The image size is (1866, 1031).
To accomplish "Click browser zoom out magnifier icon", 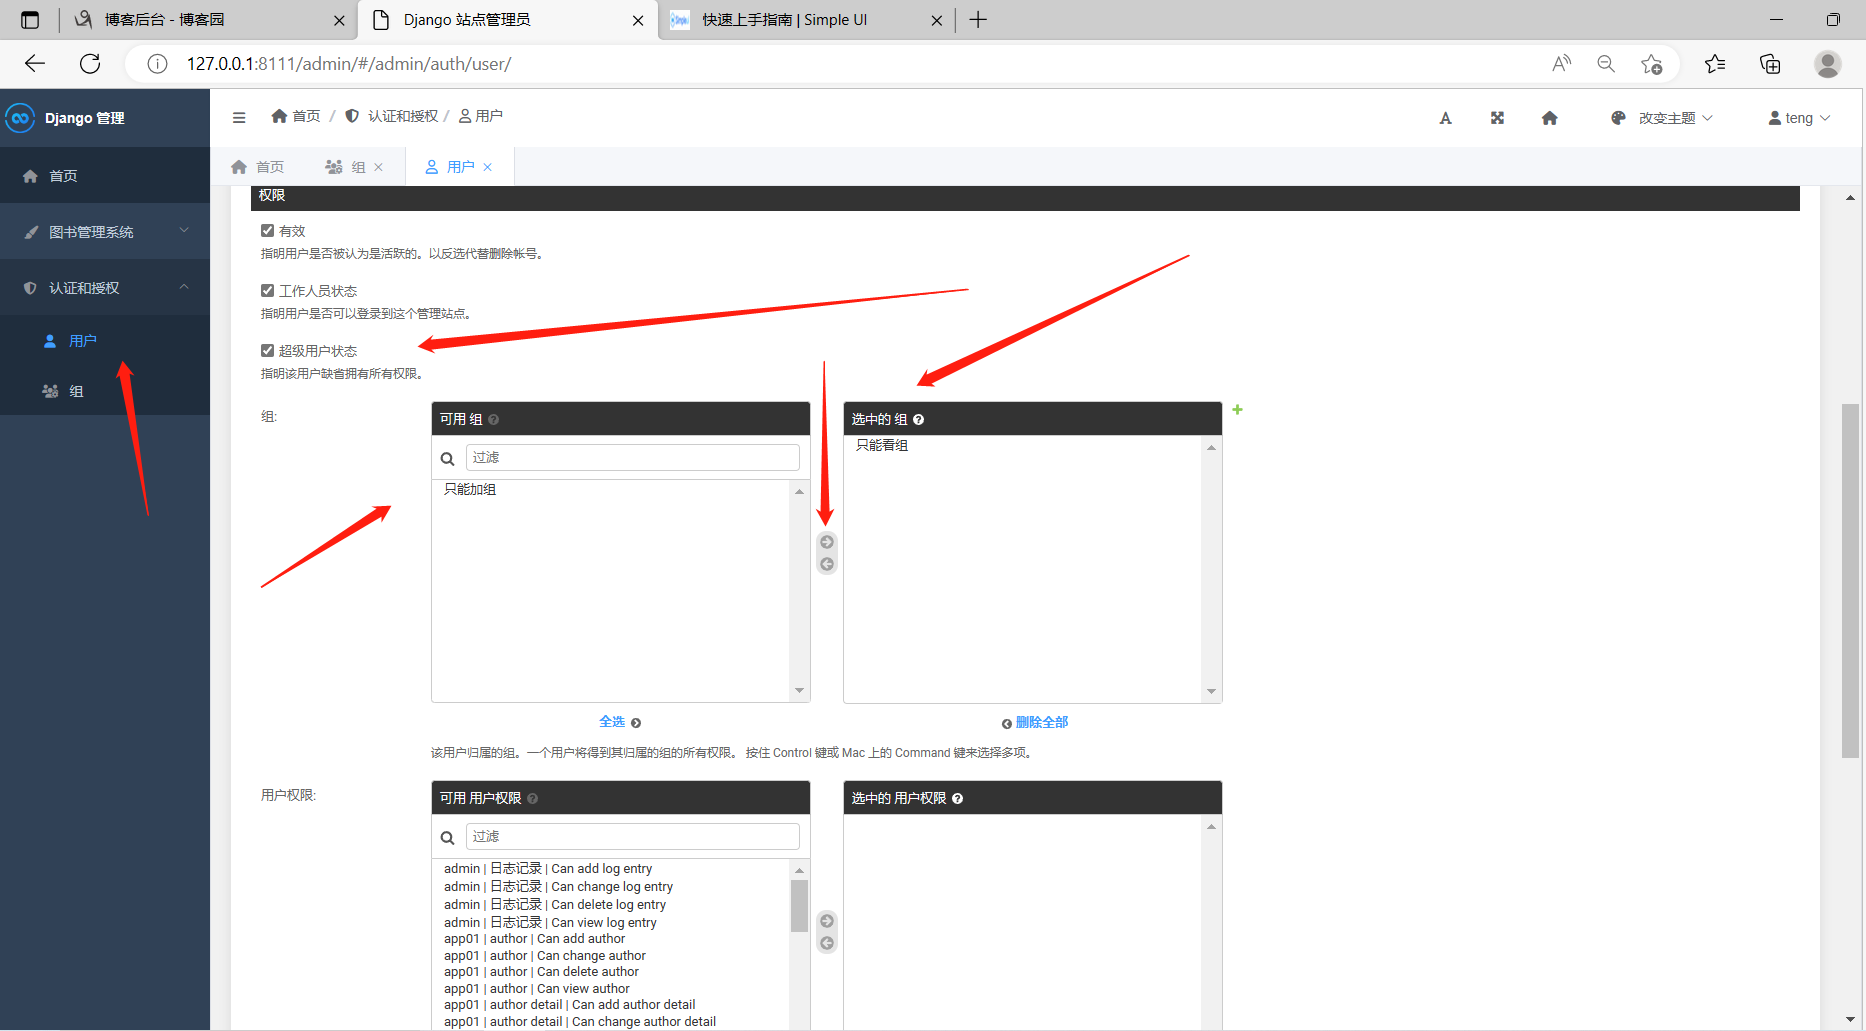I will click(1606, 64).
